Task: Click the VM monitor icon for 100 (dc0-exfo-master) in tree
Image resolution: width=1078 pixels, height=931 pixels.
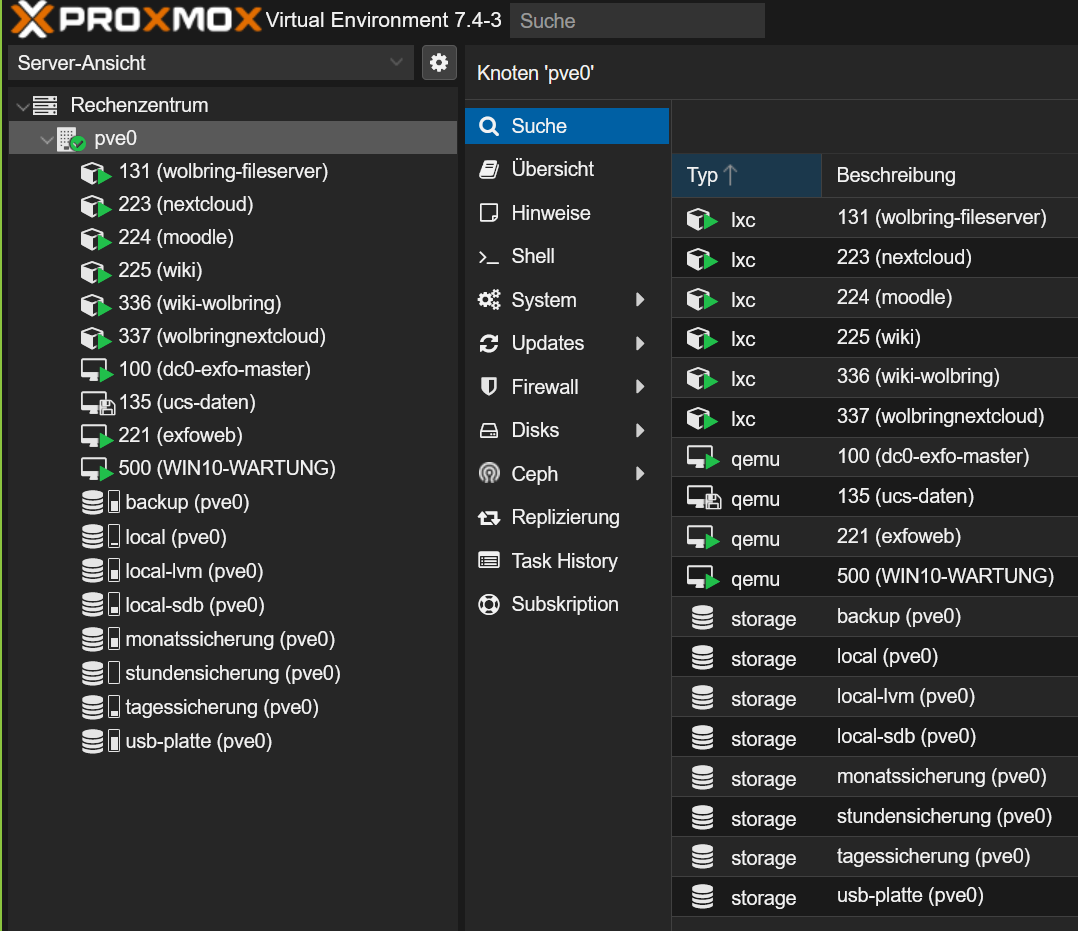Action: pyautogui.click(x=96, y=370)
